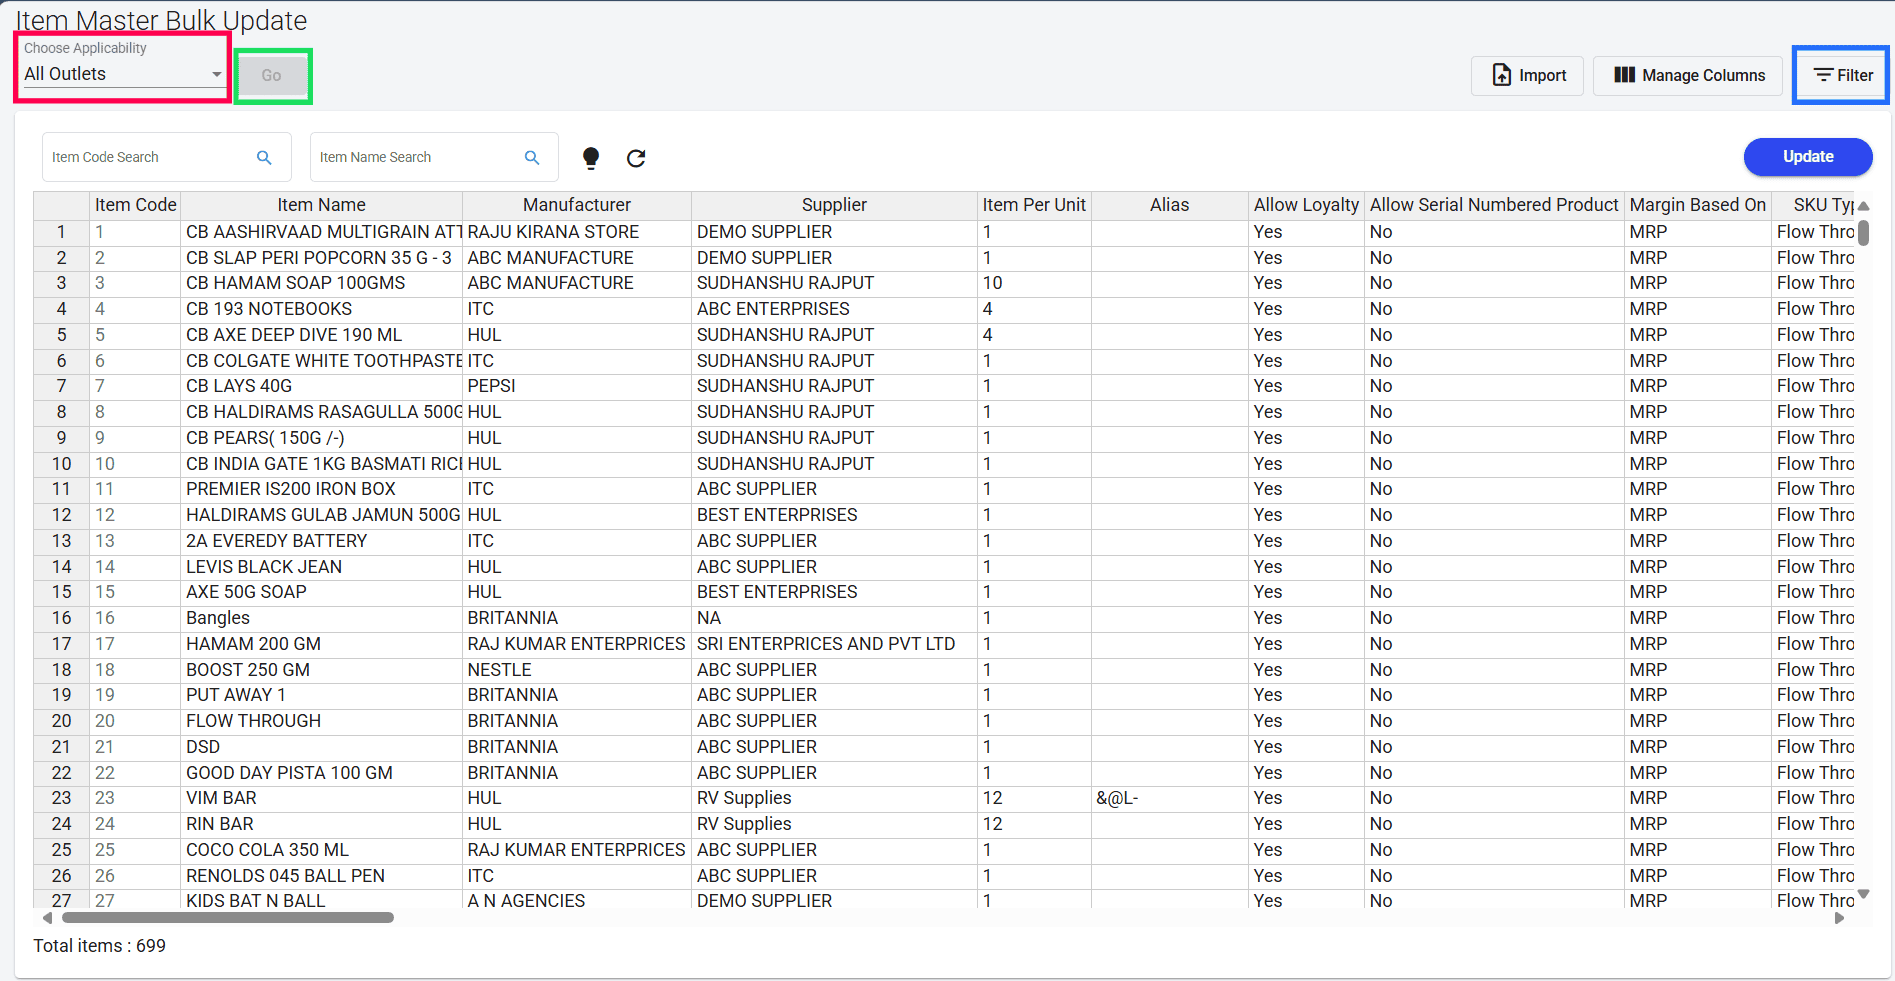Open Manage Columns
Screen dimensions: 1895x981
tap(1688, 76)
